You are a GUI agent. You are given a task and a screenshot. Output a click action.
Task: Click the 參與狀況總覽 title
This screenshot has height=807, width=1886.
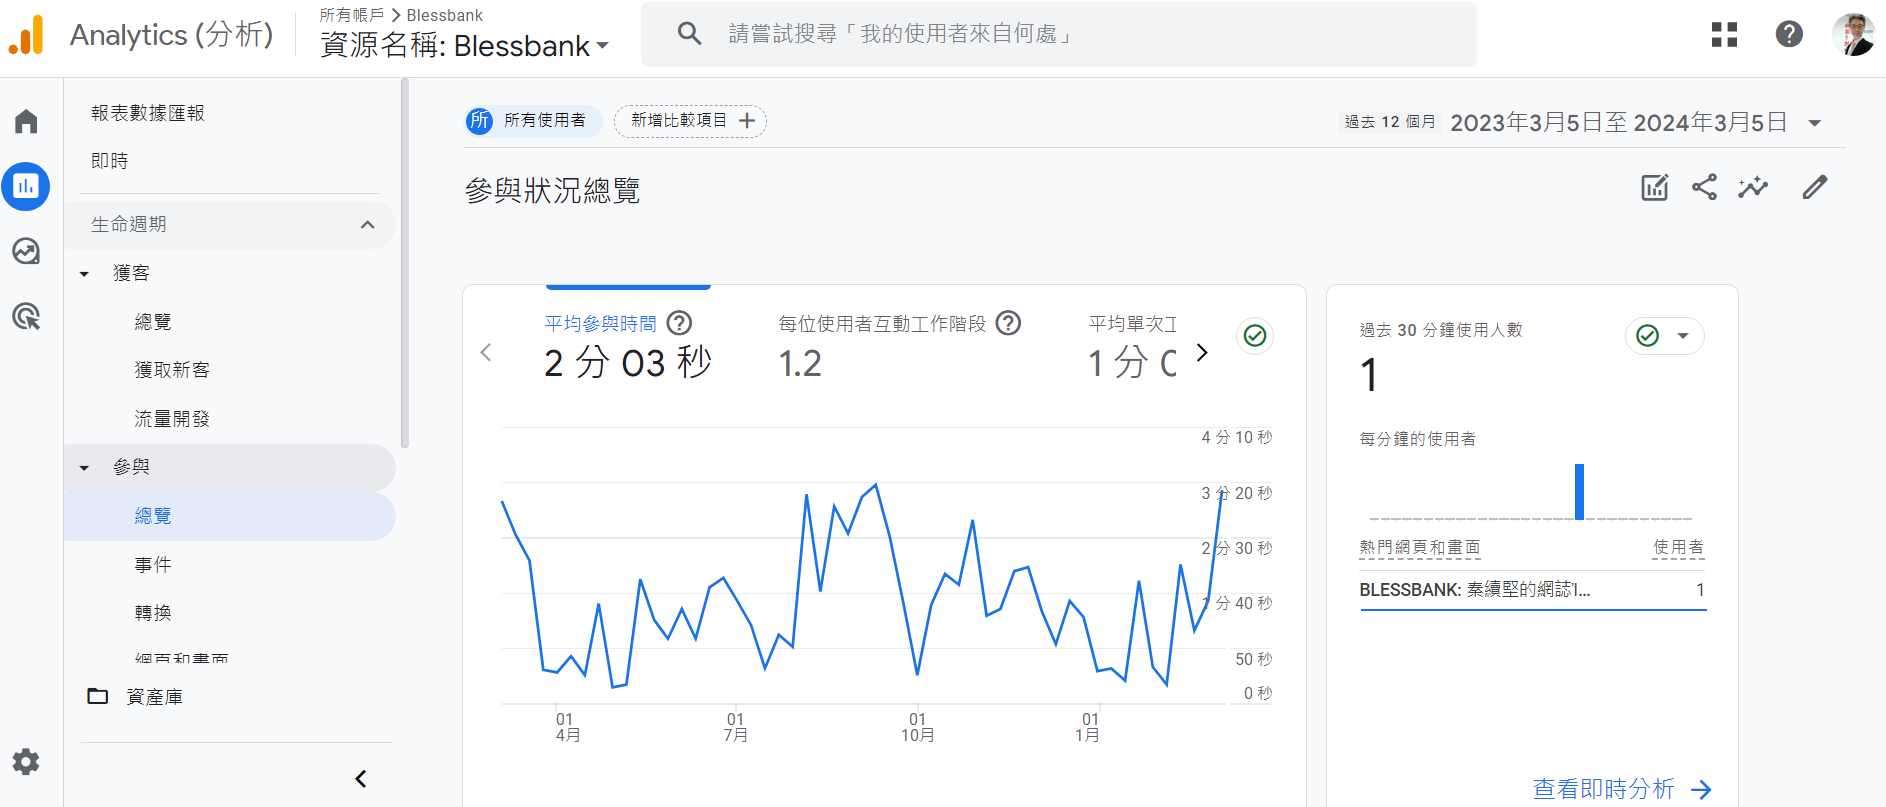(552, 190)
